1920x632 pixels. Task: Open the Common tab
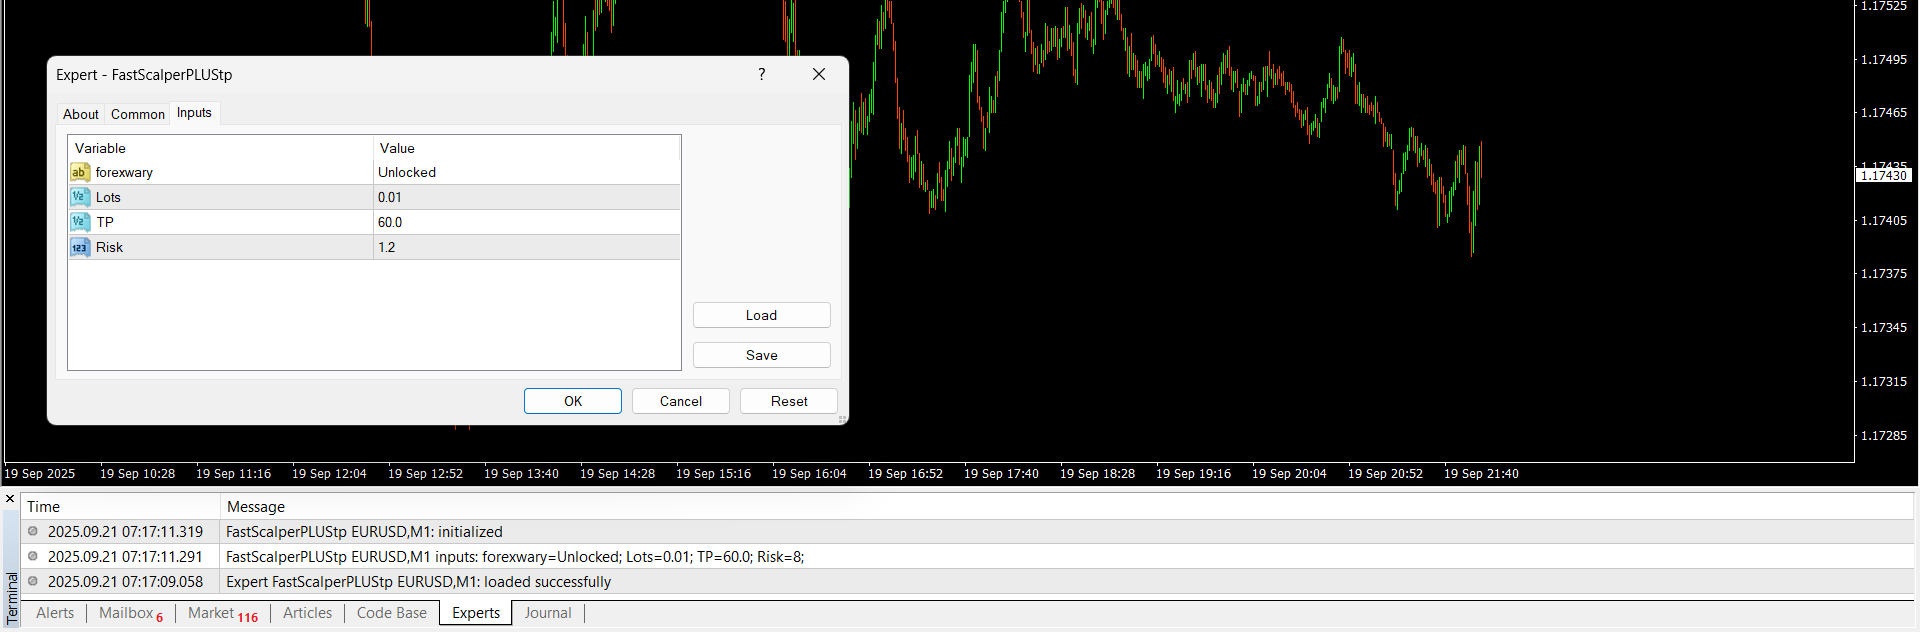[138, 114]
